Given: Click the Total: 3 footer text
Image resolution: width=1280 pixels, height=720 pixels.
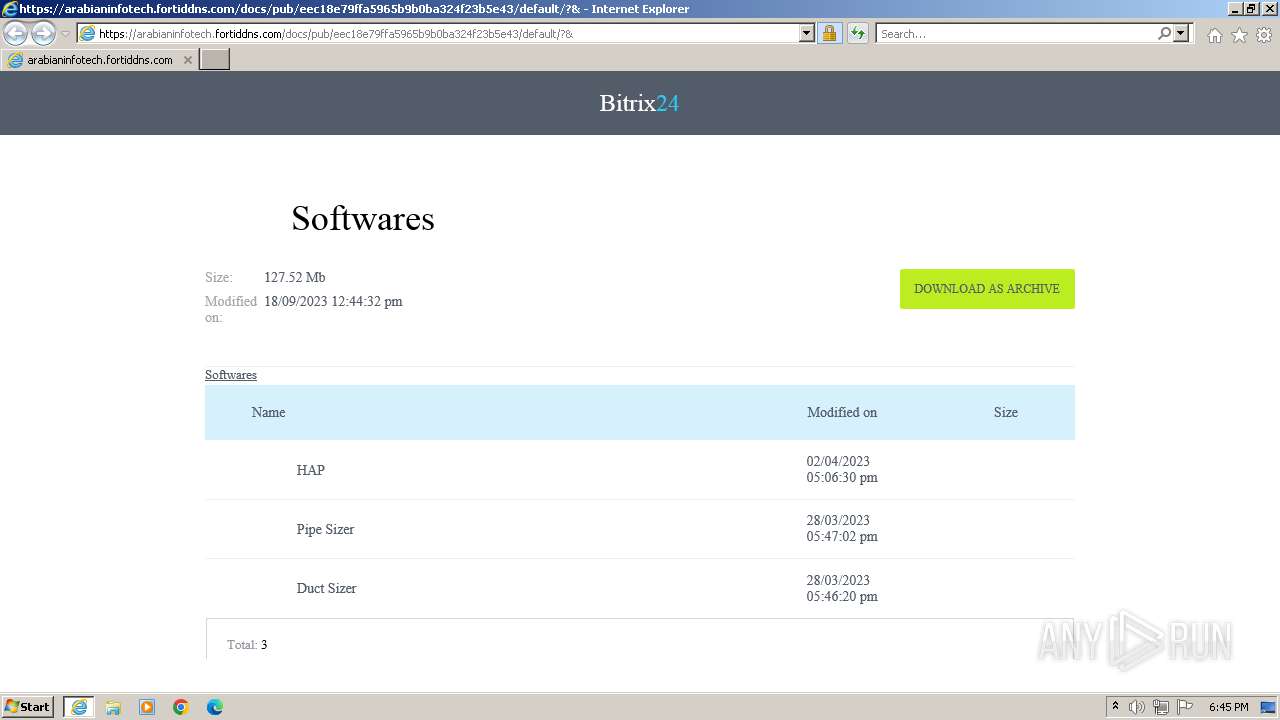Looking at the screenshot, I should pos(247,645).
